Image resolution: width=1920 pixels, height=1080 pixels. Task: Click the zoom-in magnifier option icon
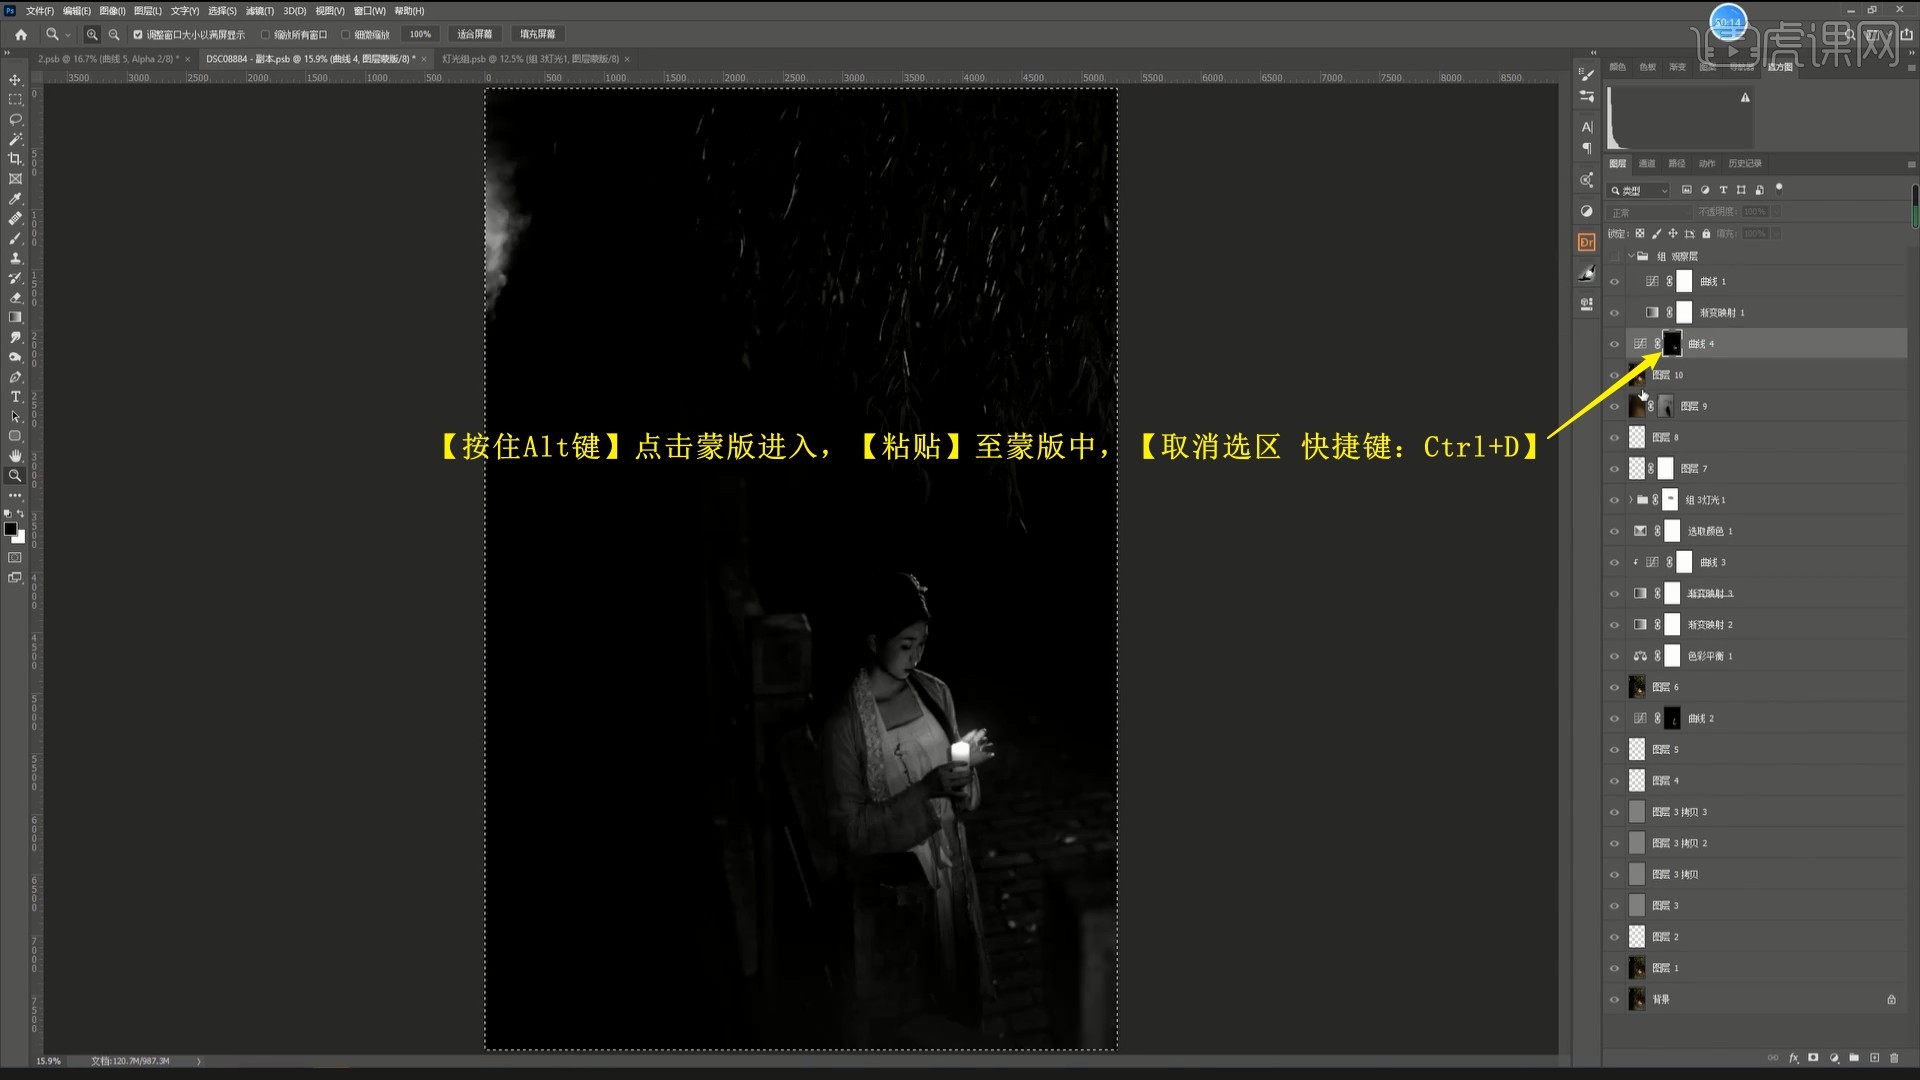92,34
